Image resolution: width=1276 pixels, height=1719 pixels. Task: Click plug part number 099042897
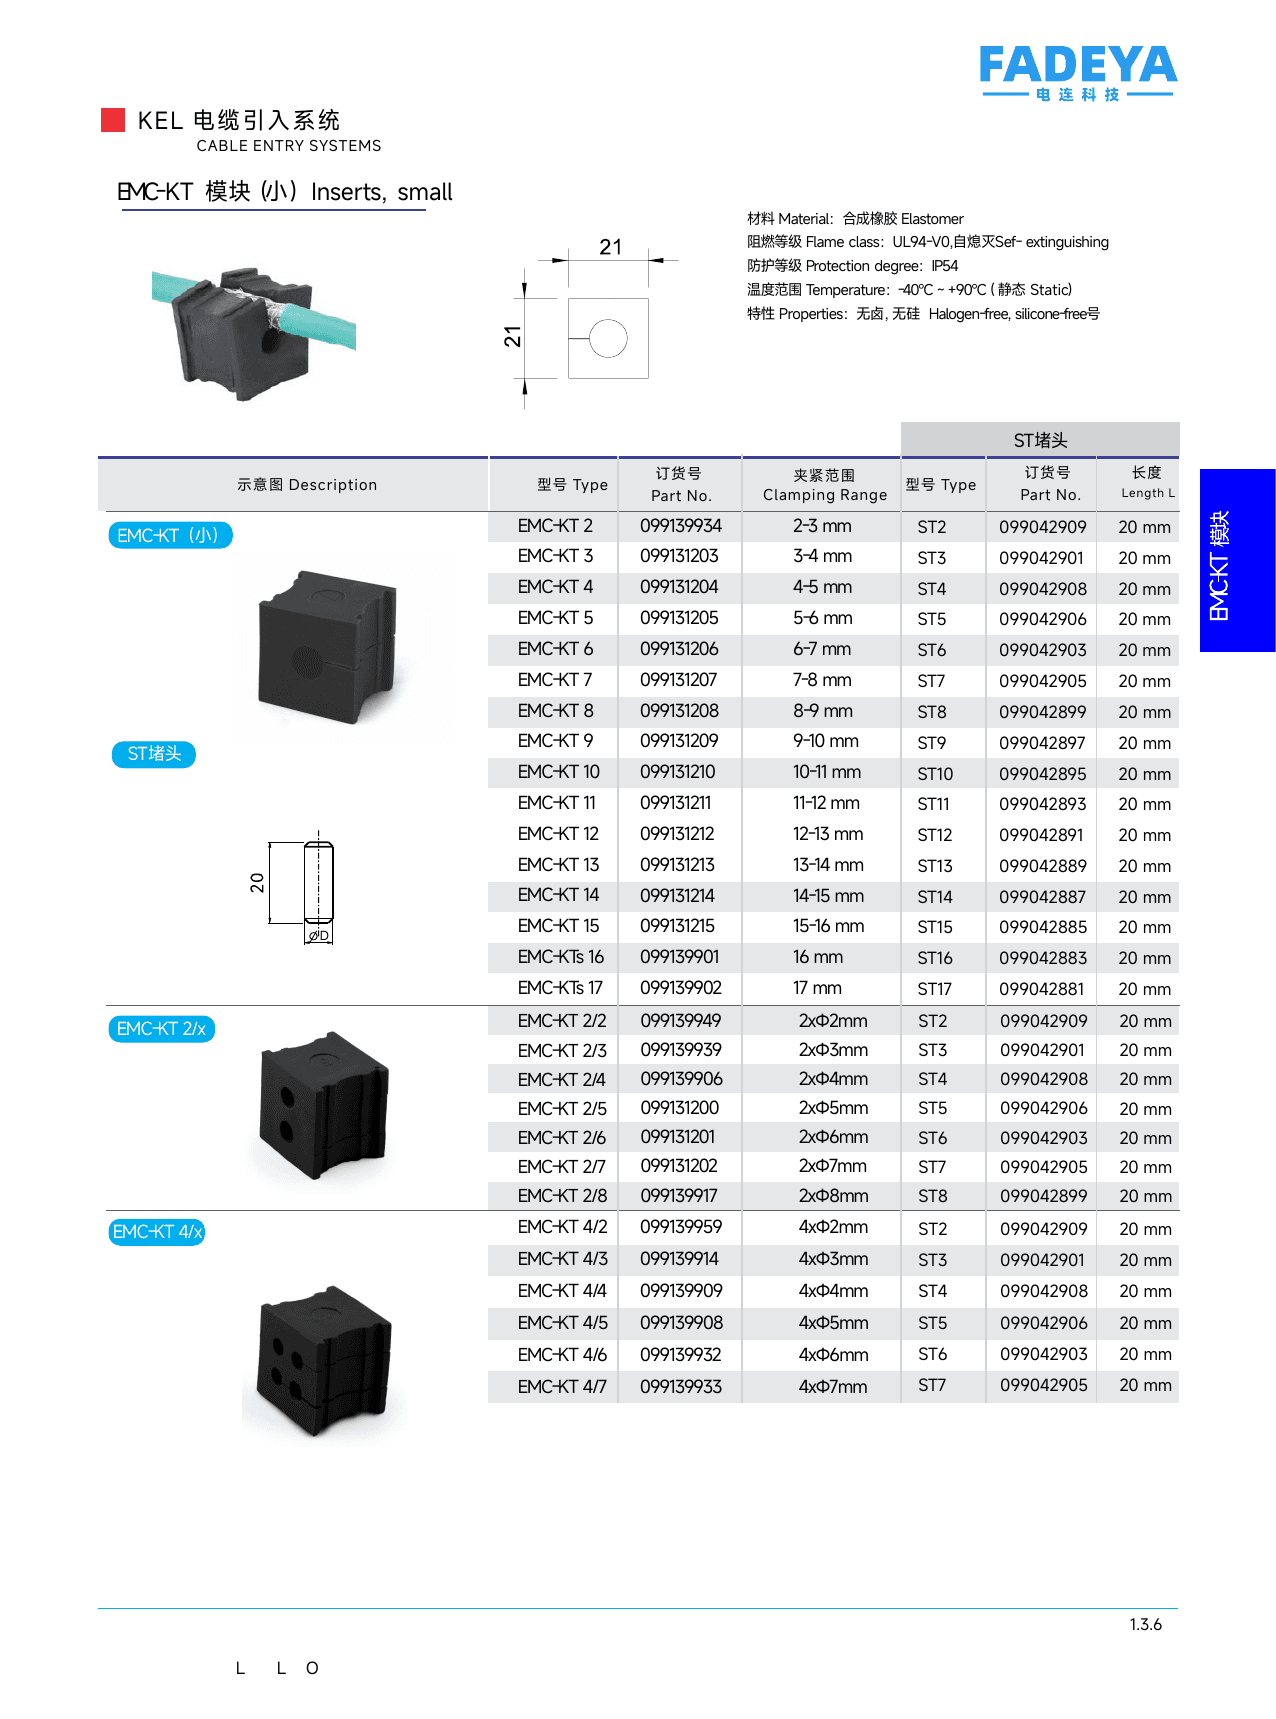coord(1043,743)
